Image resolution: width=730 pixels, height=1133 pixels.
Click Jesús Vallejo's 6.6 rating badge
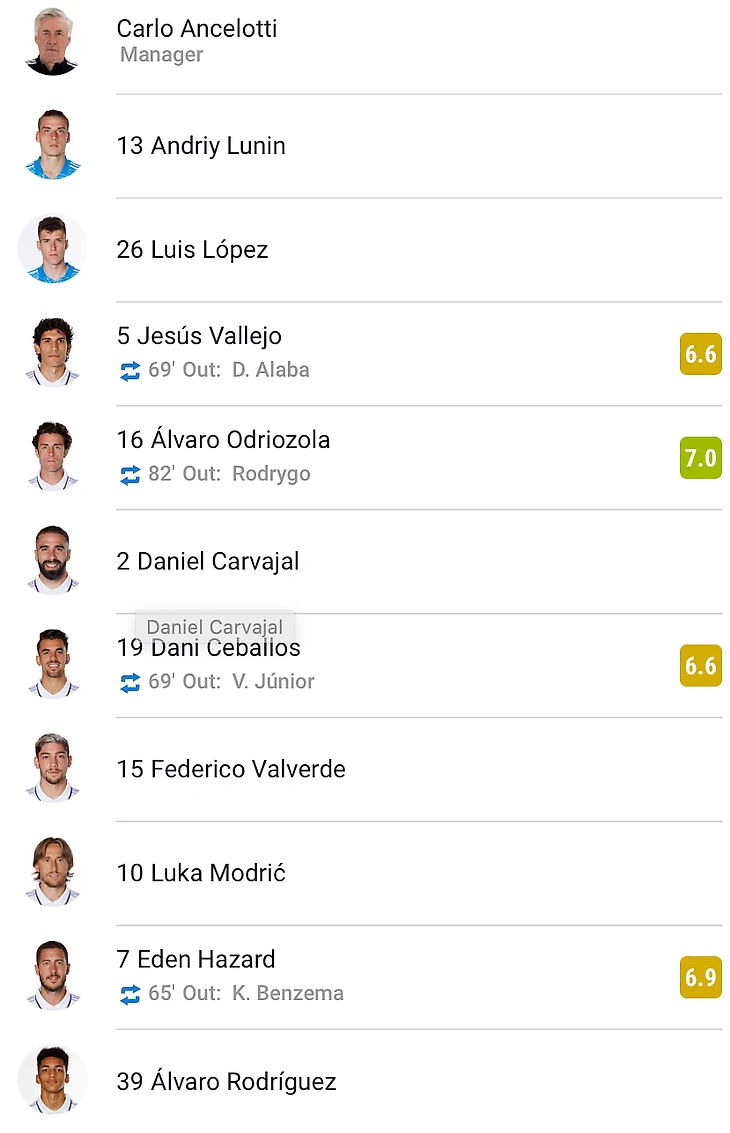pyautogui.click(x=700, y=354)
